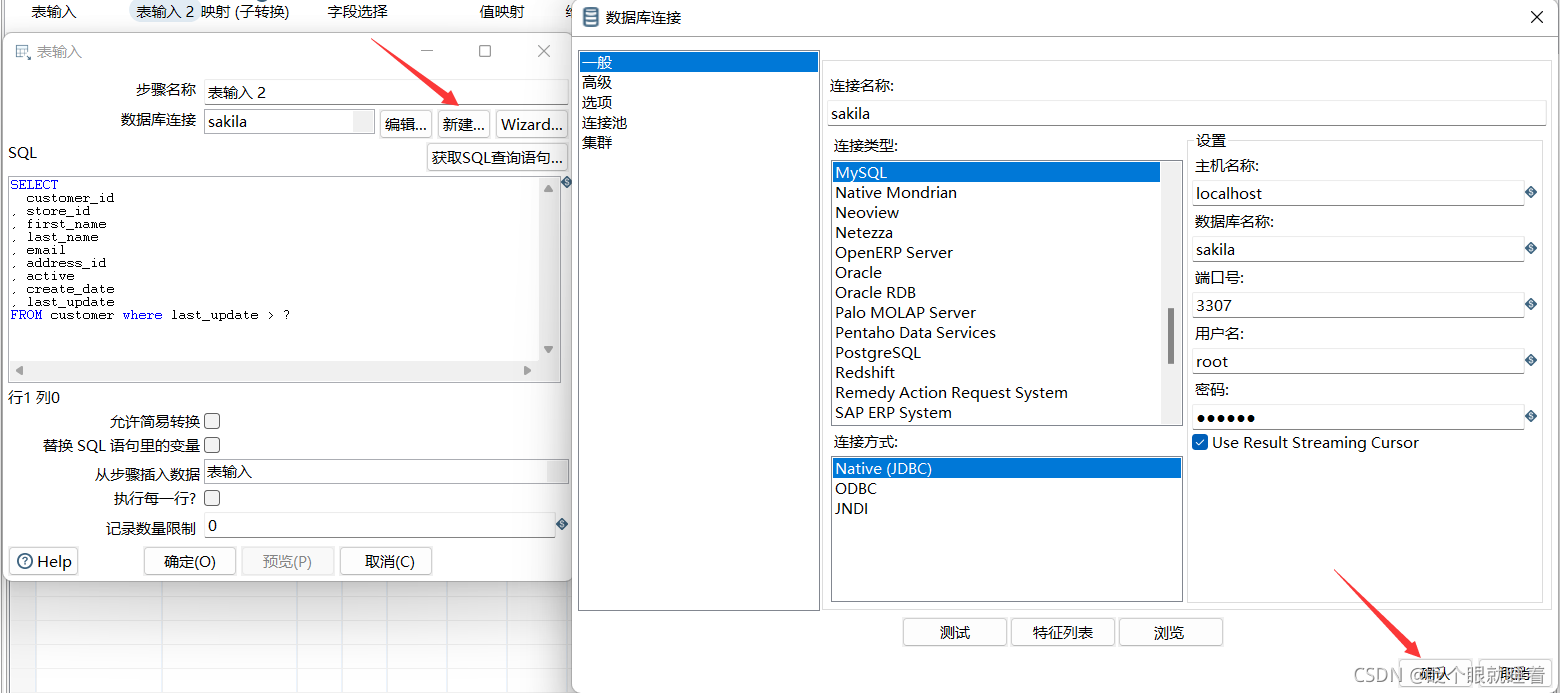Screen dimensions: 1560x693
Task: Click SQL editor scroll down arrow
Action: [x=549, y=349]
